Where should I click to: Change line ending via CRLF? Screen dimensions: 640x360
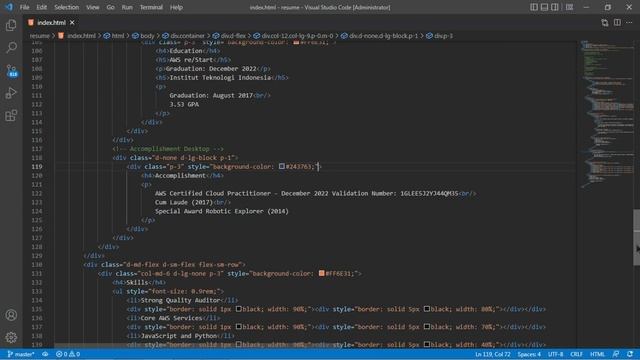click(576, 354)
